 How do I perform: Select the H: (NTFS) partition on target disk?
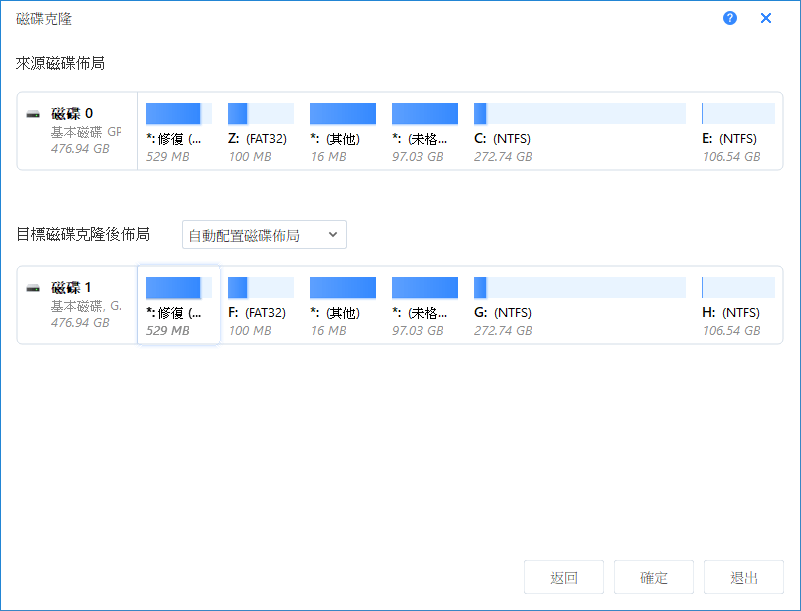740,287
